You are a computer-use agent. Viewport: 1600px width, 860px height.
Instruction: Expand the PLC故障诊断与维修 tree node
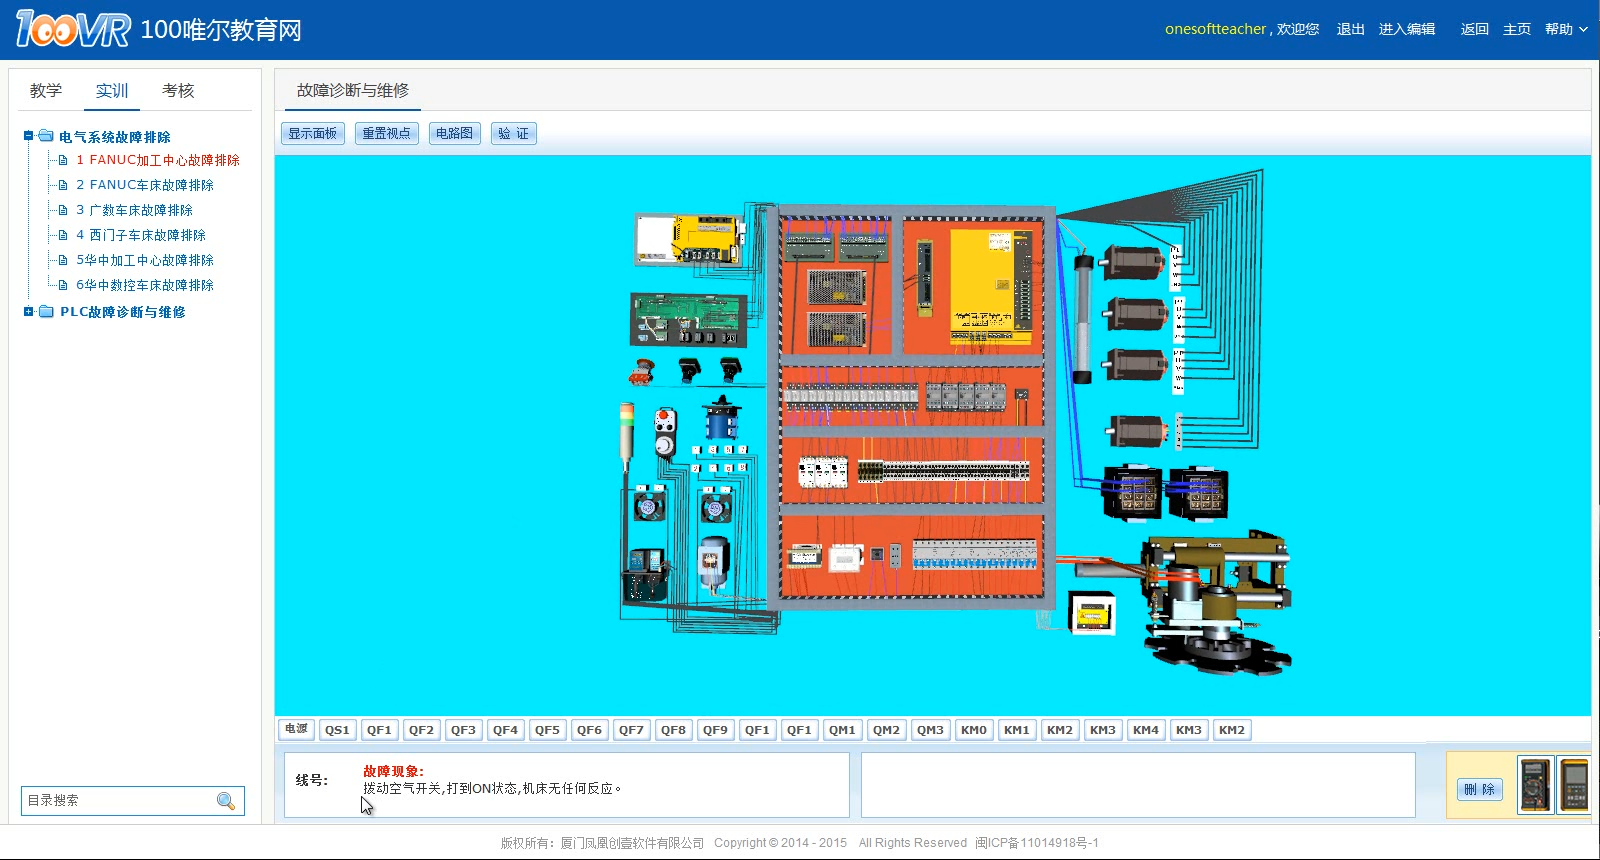29,312
